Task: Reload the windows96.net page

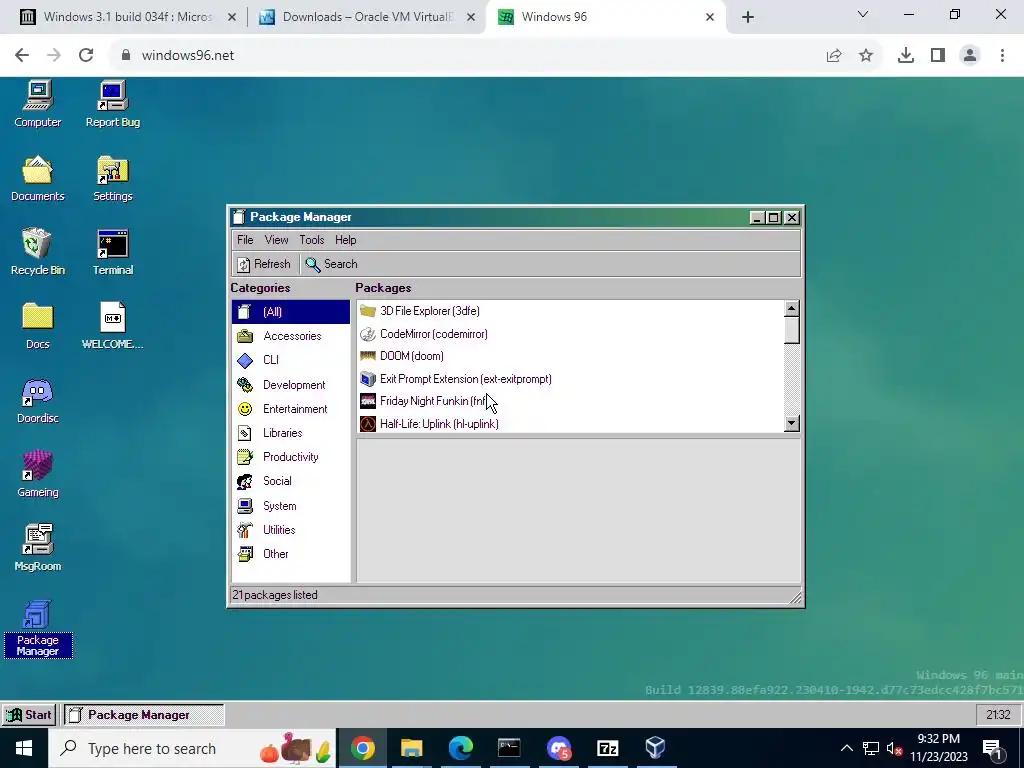Action: tap(86, 55)
